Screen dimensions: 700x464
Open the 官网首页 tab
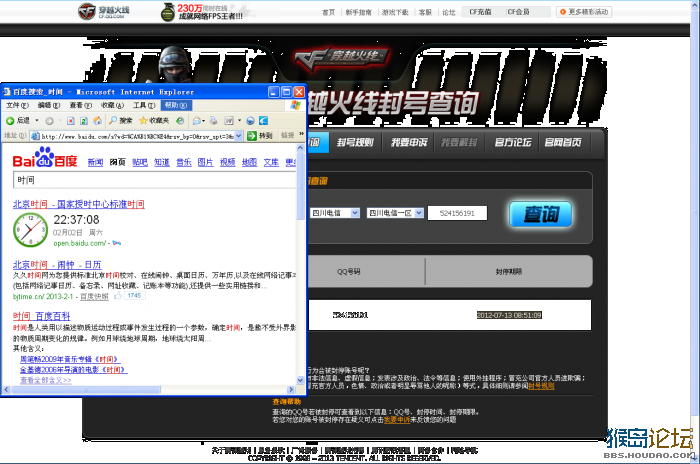coord(562,142)
